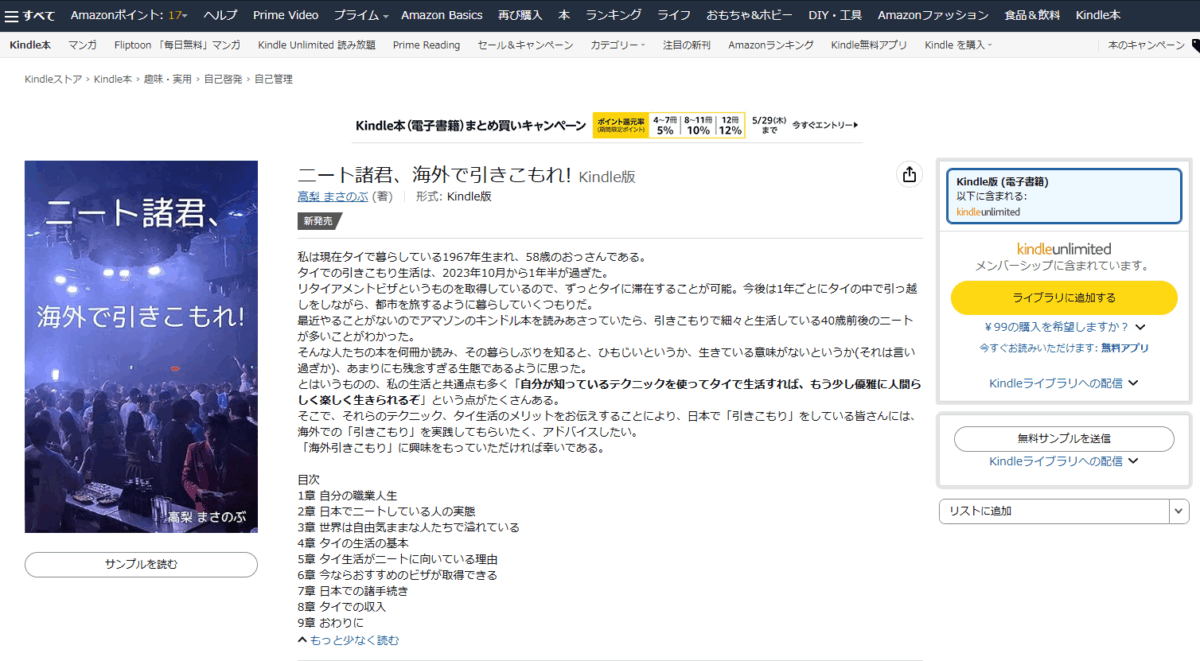This screenshot has width=1200, height=661.
Task: Open Fliptoon「毎日無料」マンガ tab
Action: (177, 45)
